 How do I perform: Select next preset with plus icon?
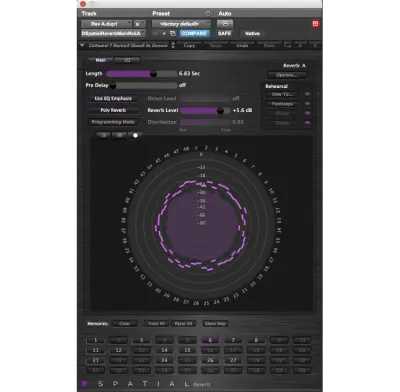[x=164, y=33]
